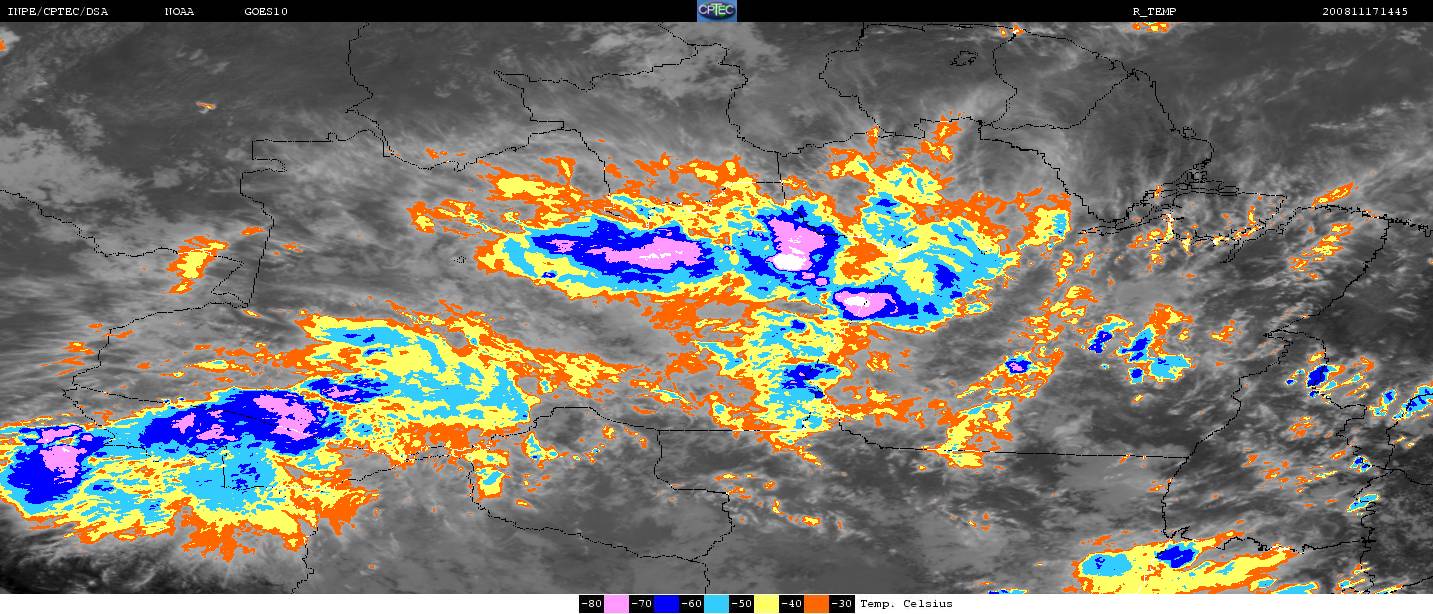This screenshot has width=1433, height=614.
Task: Click the -30 legend label
Action: click(x=842, y=604)
